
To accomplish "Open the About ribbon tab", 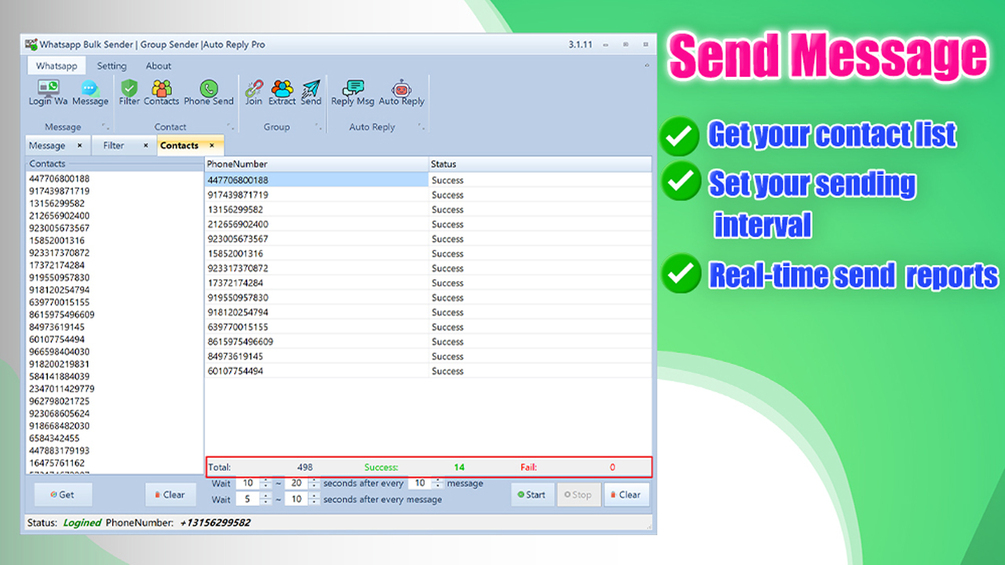I will pos(158,65).
